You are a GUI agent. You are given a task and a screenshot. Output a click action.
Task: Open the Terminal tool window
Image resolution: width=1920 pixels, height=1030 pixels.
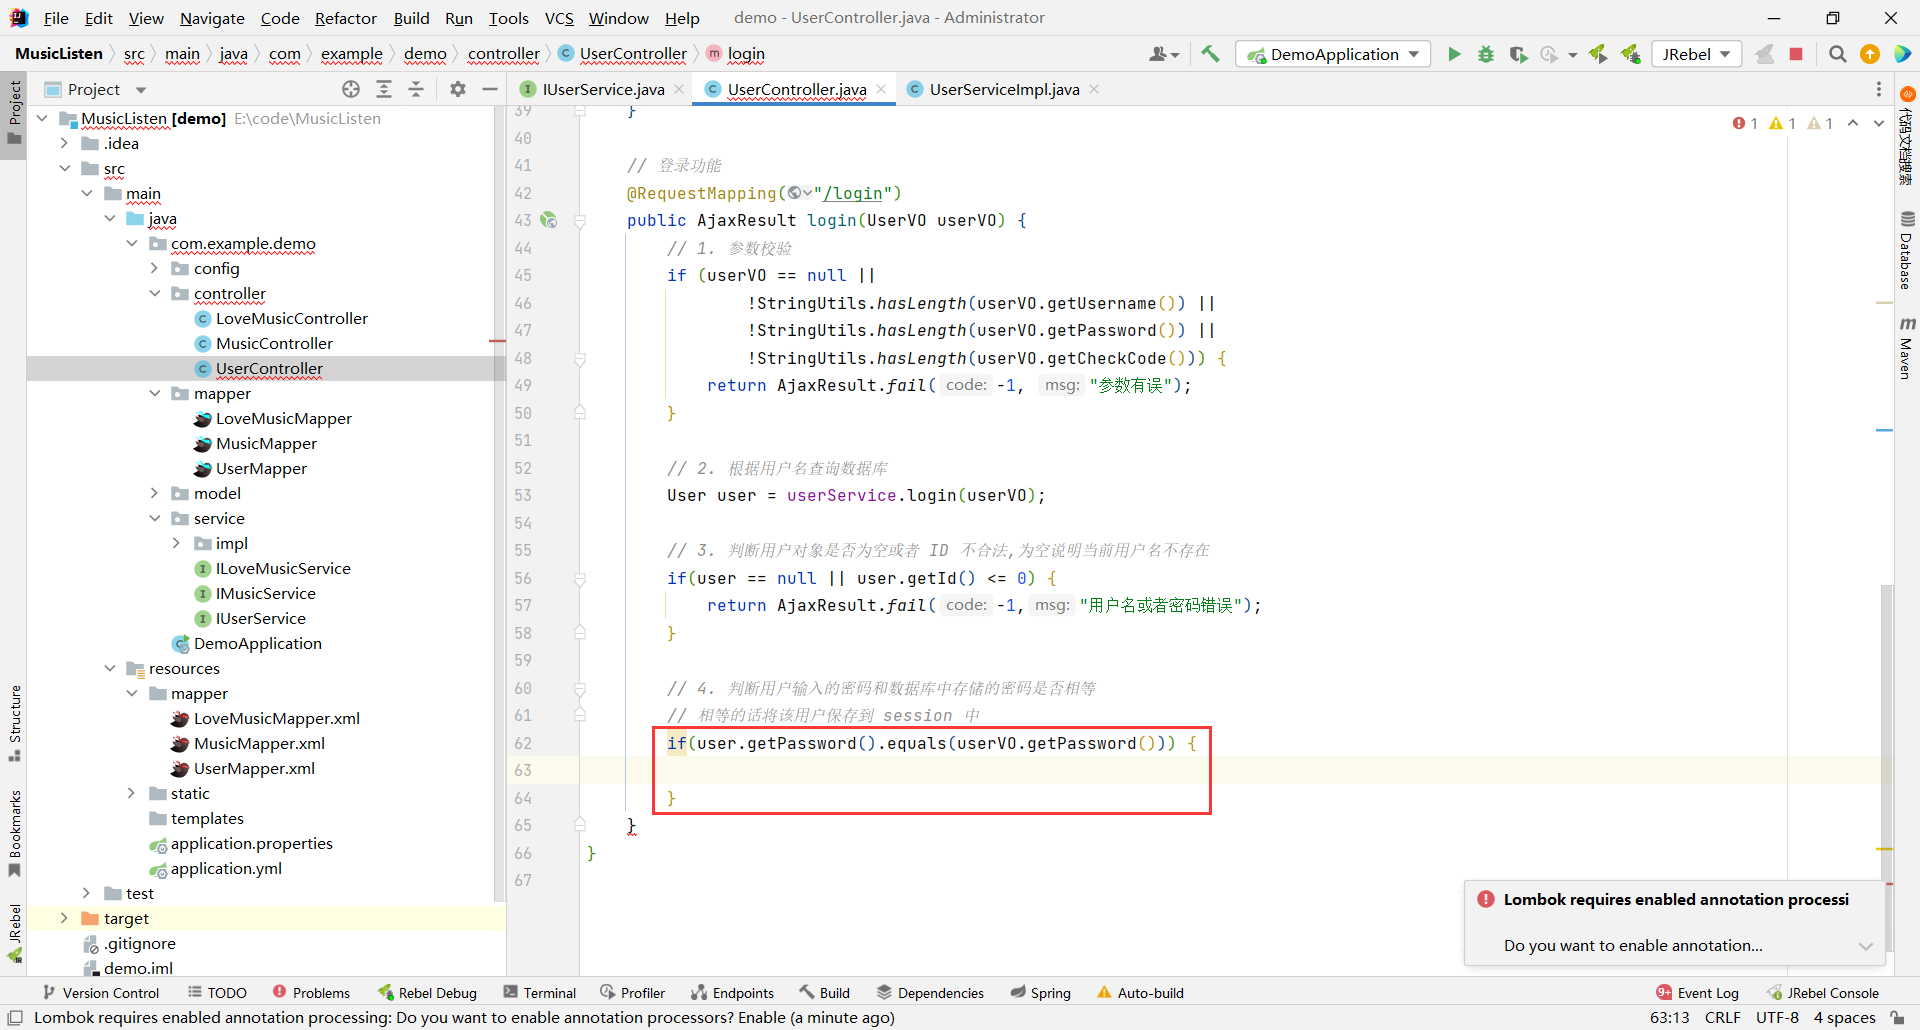(x=540, y=992)
